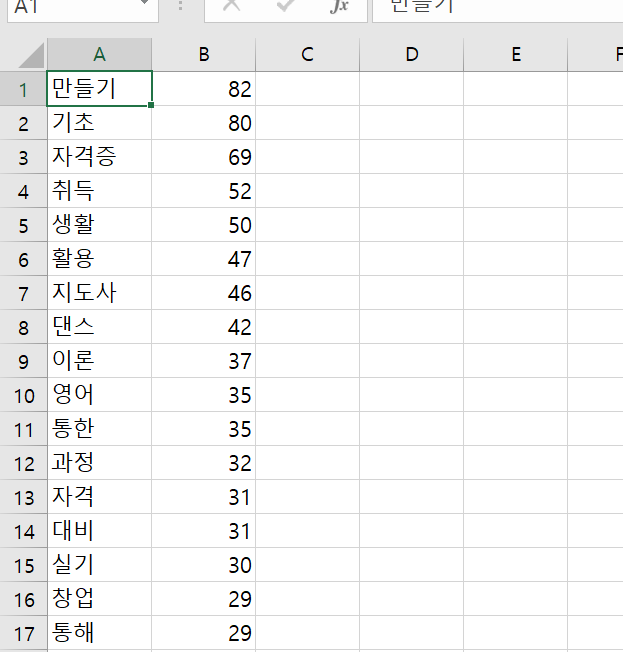
Task: Select column E header
Action: click(515, 54)
